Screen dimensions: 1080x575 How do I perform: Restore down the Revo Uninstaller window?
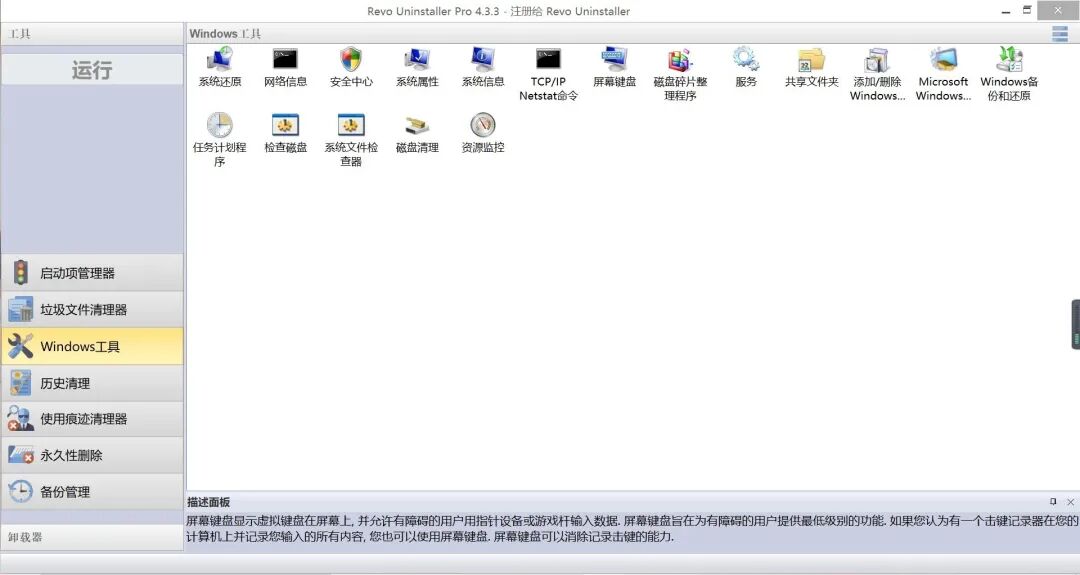tap(1027, 10)
